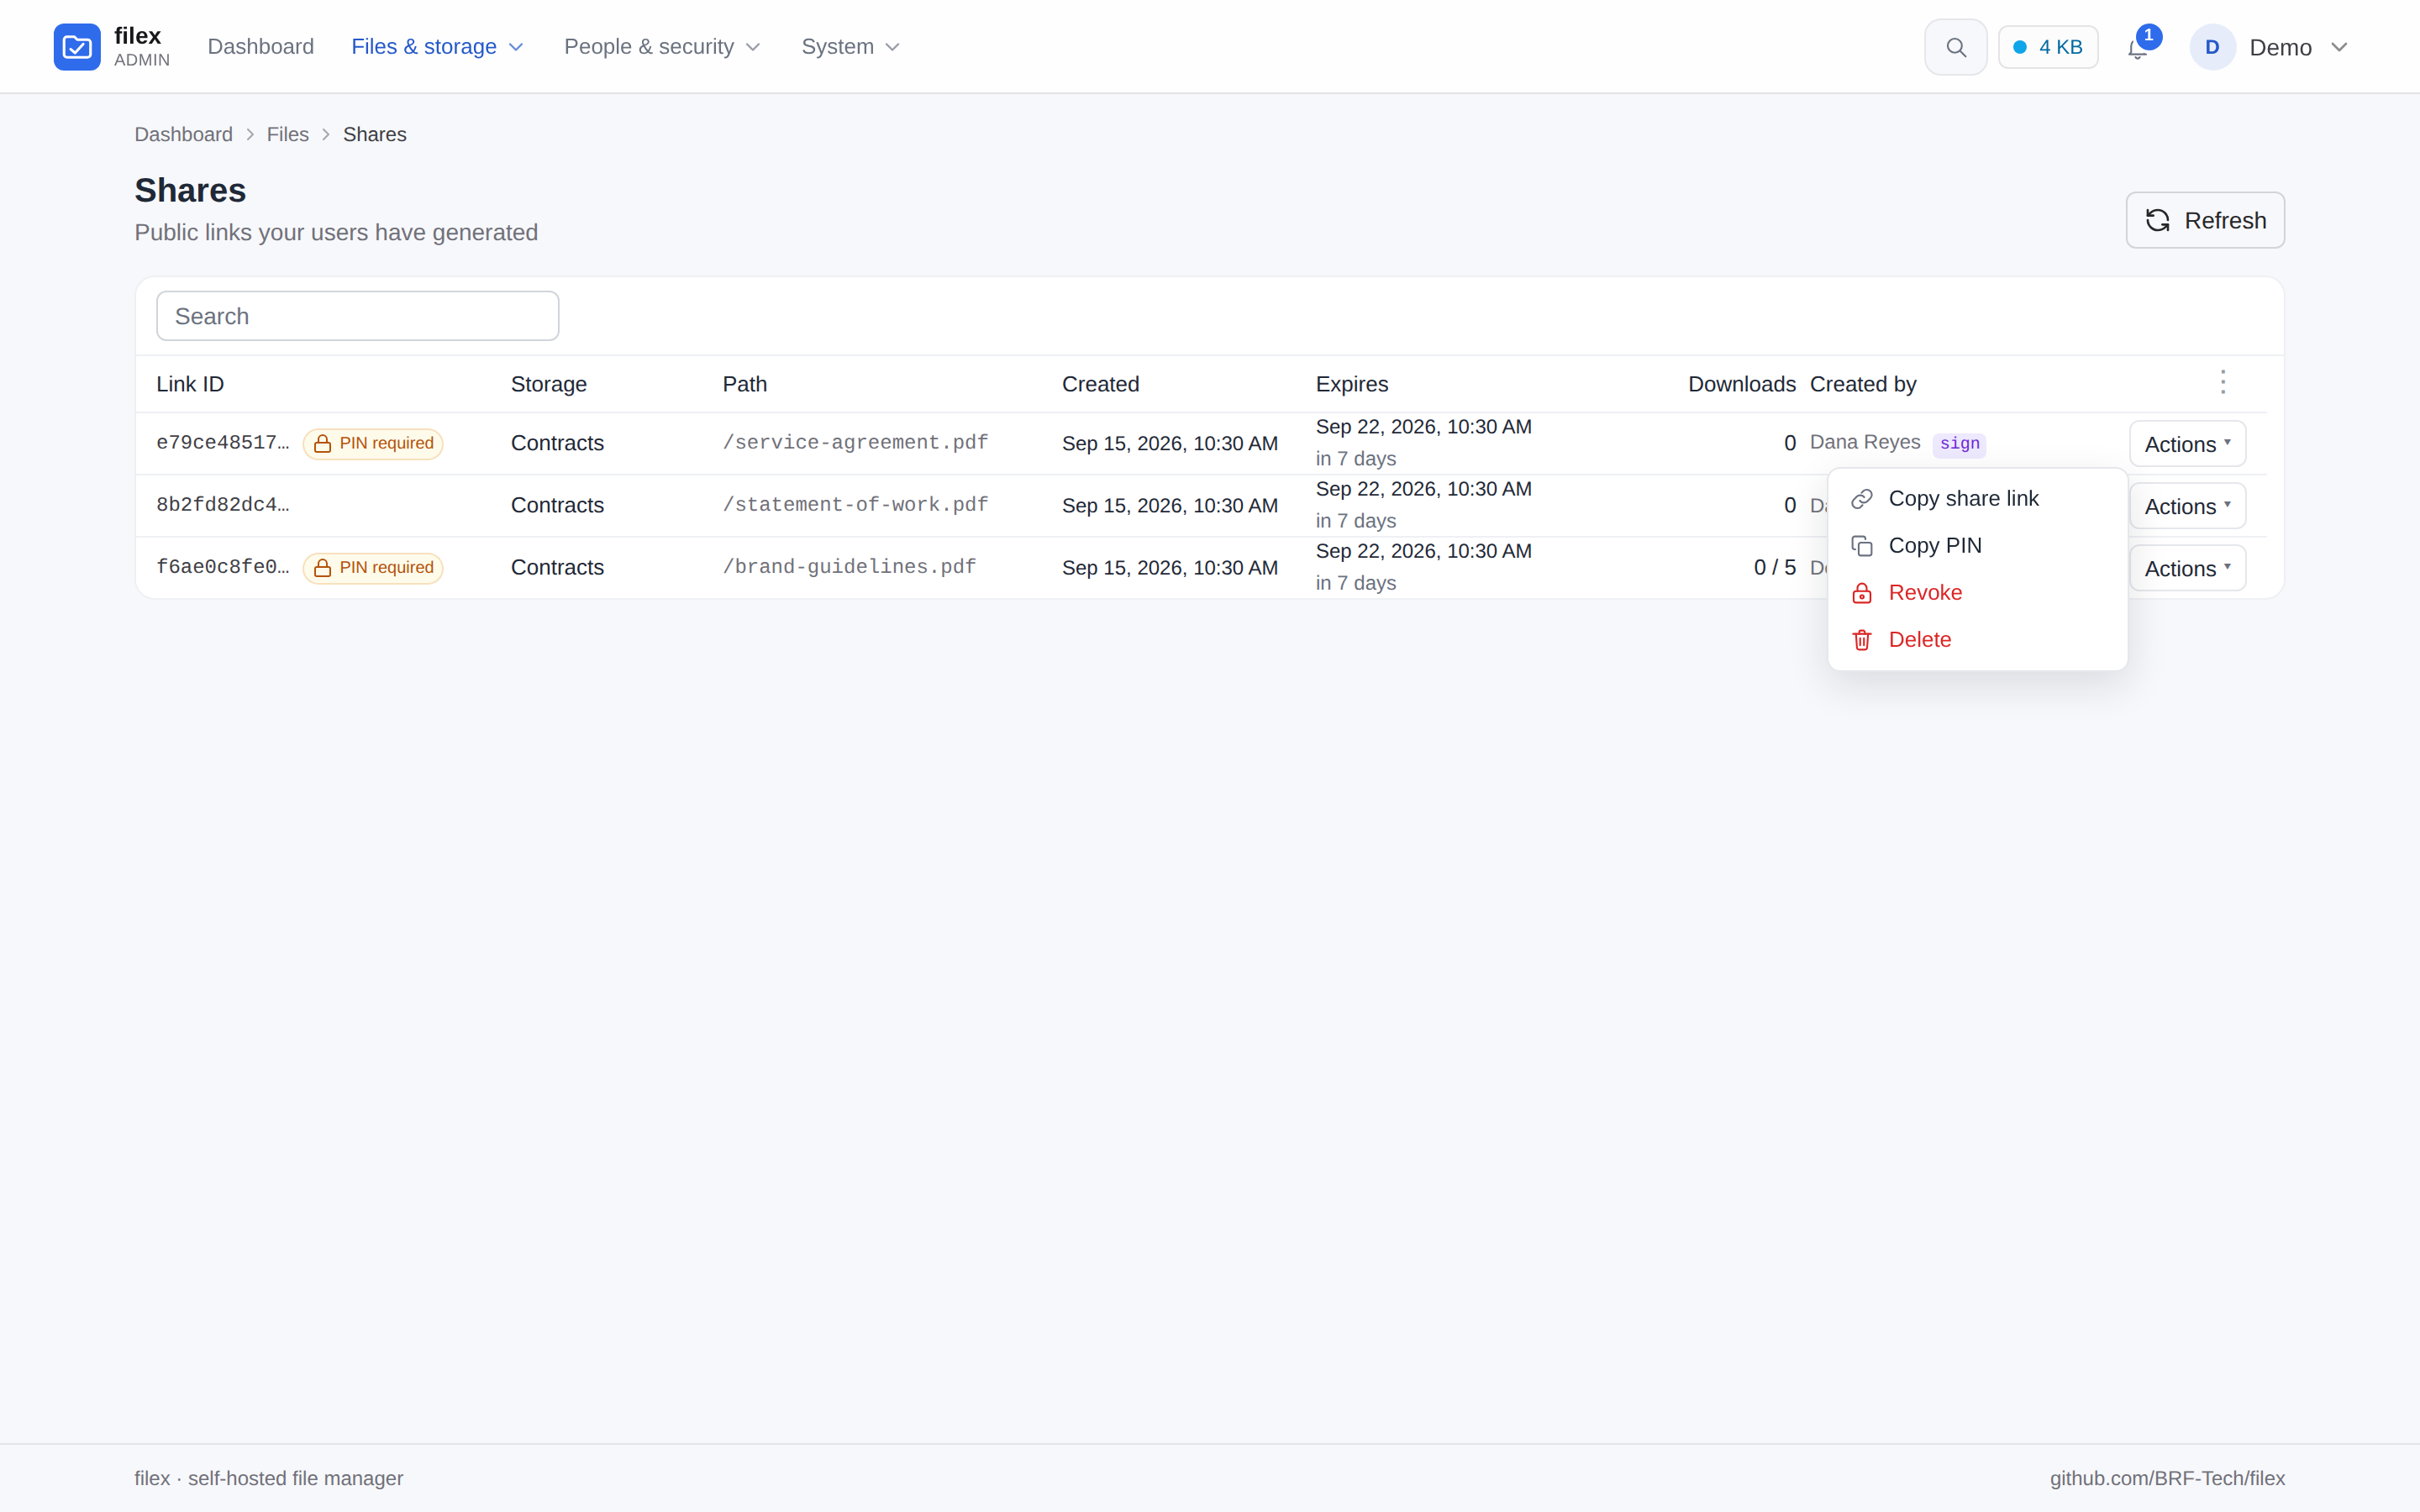Viewport: 2420px width, 1512px height.
Task: Click the sign tag beside Dana Reyes
Action: [x=1959, y=444]
